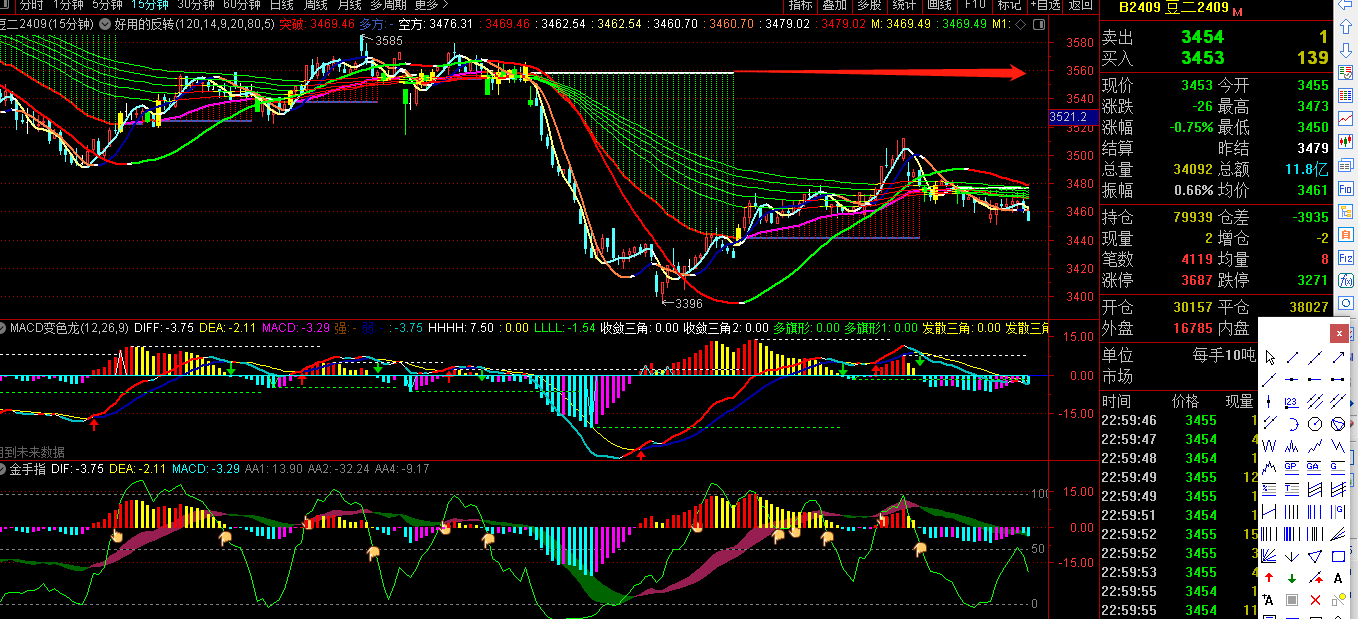The image size is (1358, 619).
Task: Select the plain circle drawing tool
Action: [1315, 424]
